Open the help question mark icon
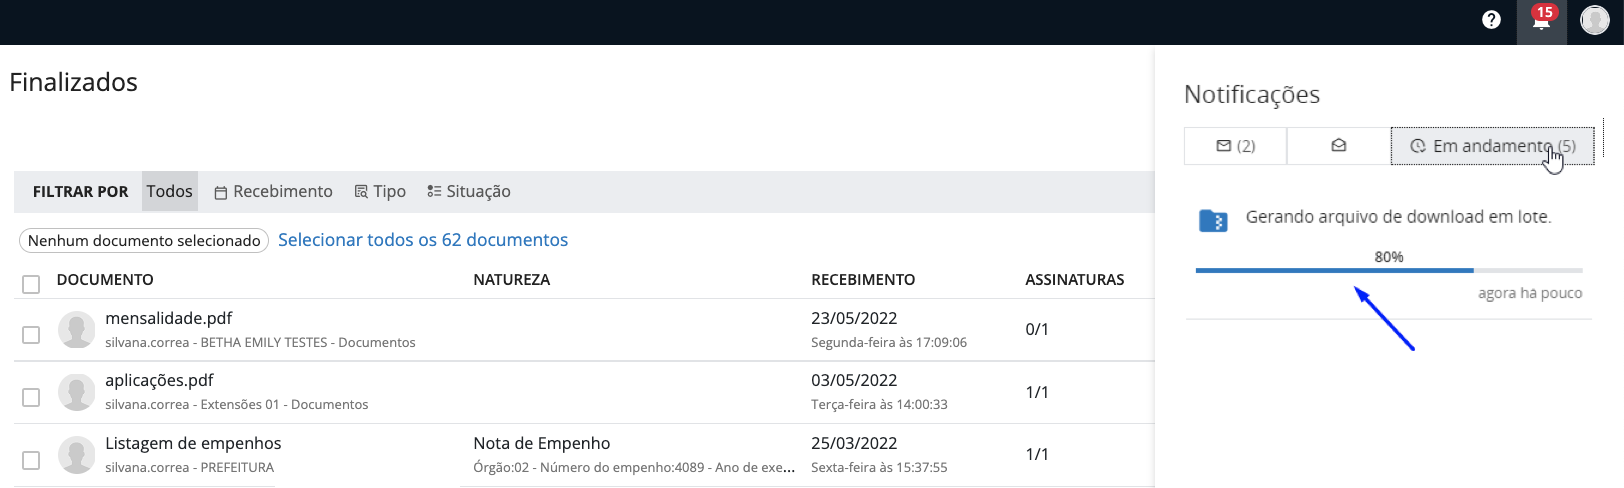 pyautogui.click(x=1491, y=20)
